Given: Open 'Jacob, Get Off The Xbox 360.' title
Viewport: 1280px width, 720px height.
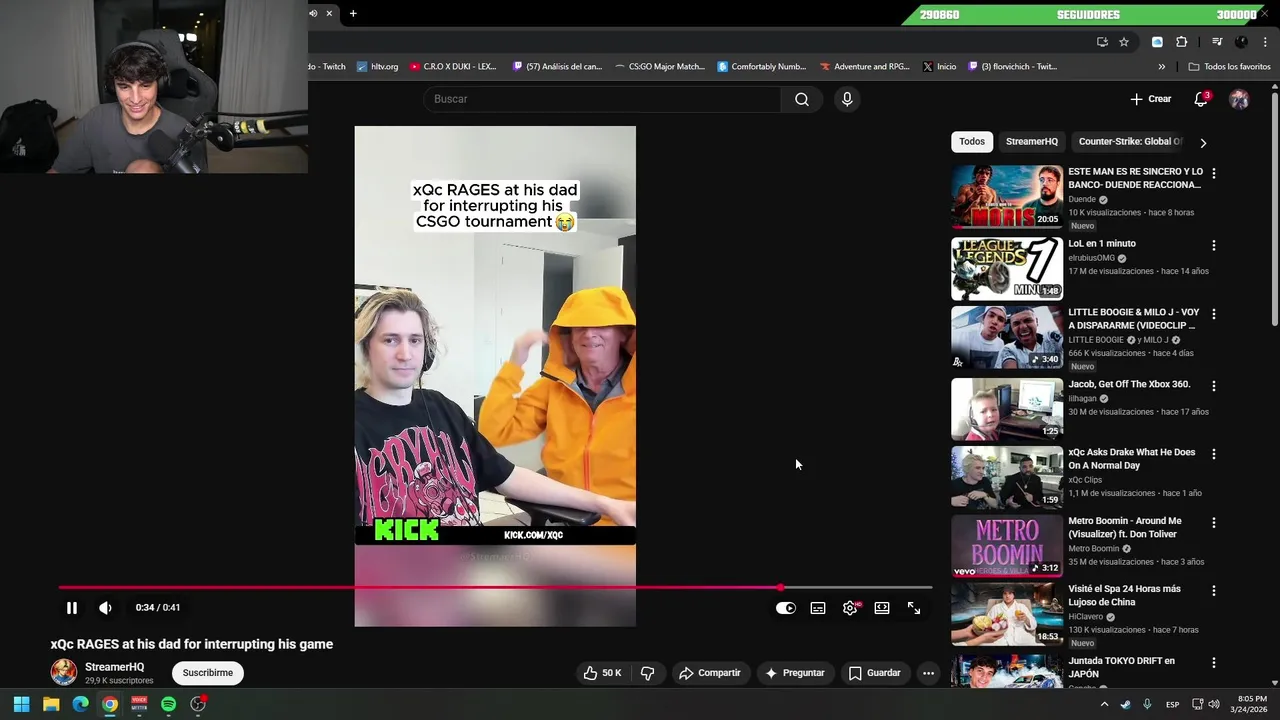Looking at the screenshot, I should [x=1129, y=384].
